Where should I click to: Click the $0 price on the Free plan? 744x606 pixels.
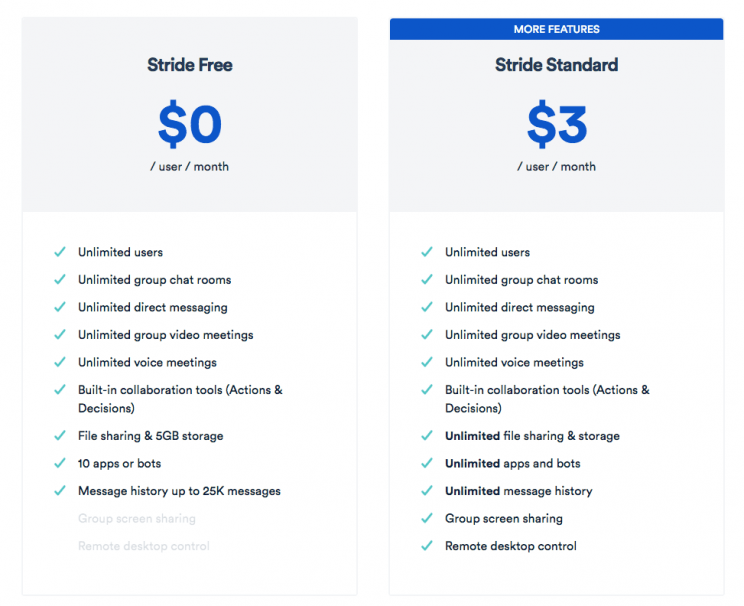[x=189, y=125]
